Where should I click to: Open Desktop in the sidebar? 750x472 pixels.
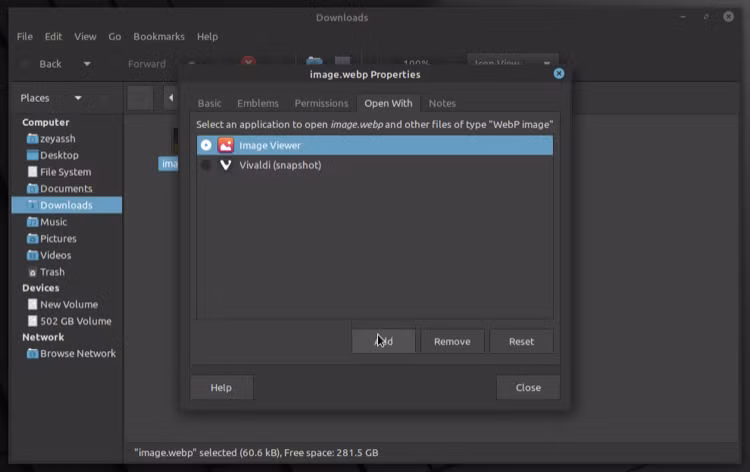coord(59,155)
